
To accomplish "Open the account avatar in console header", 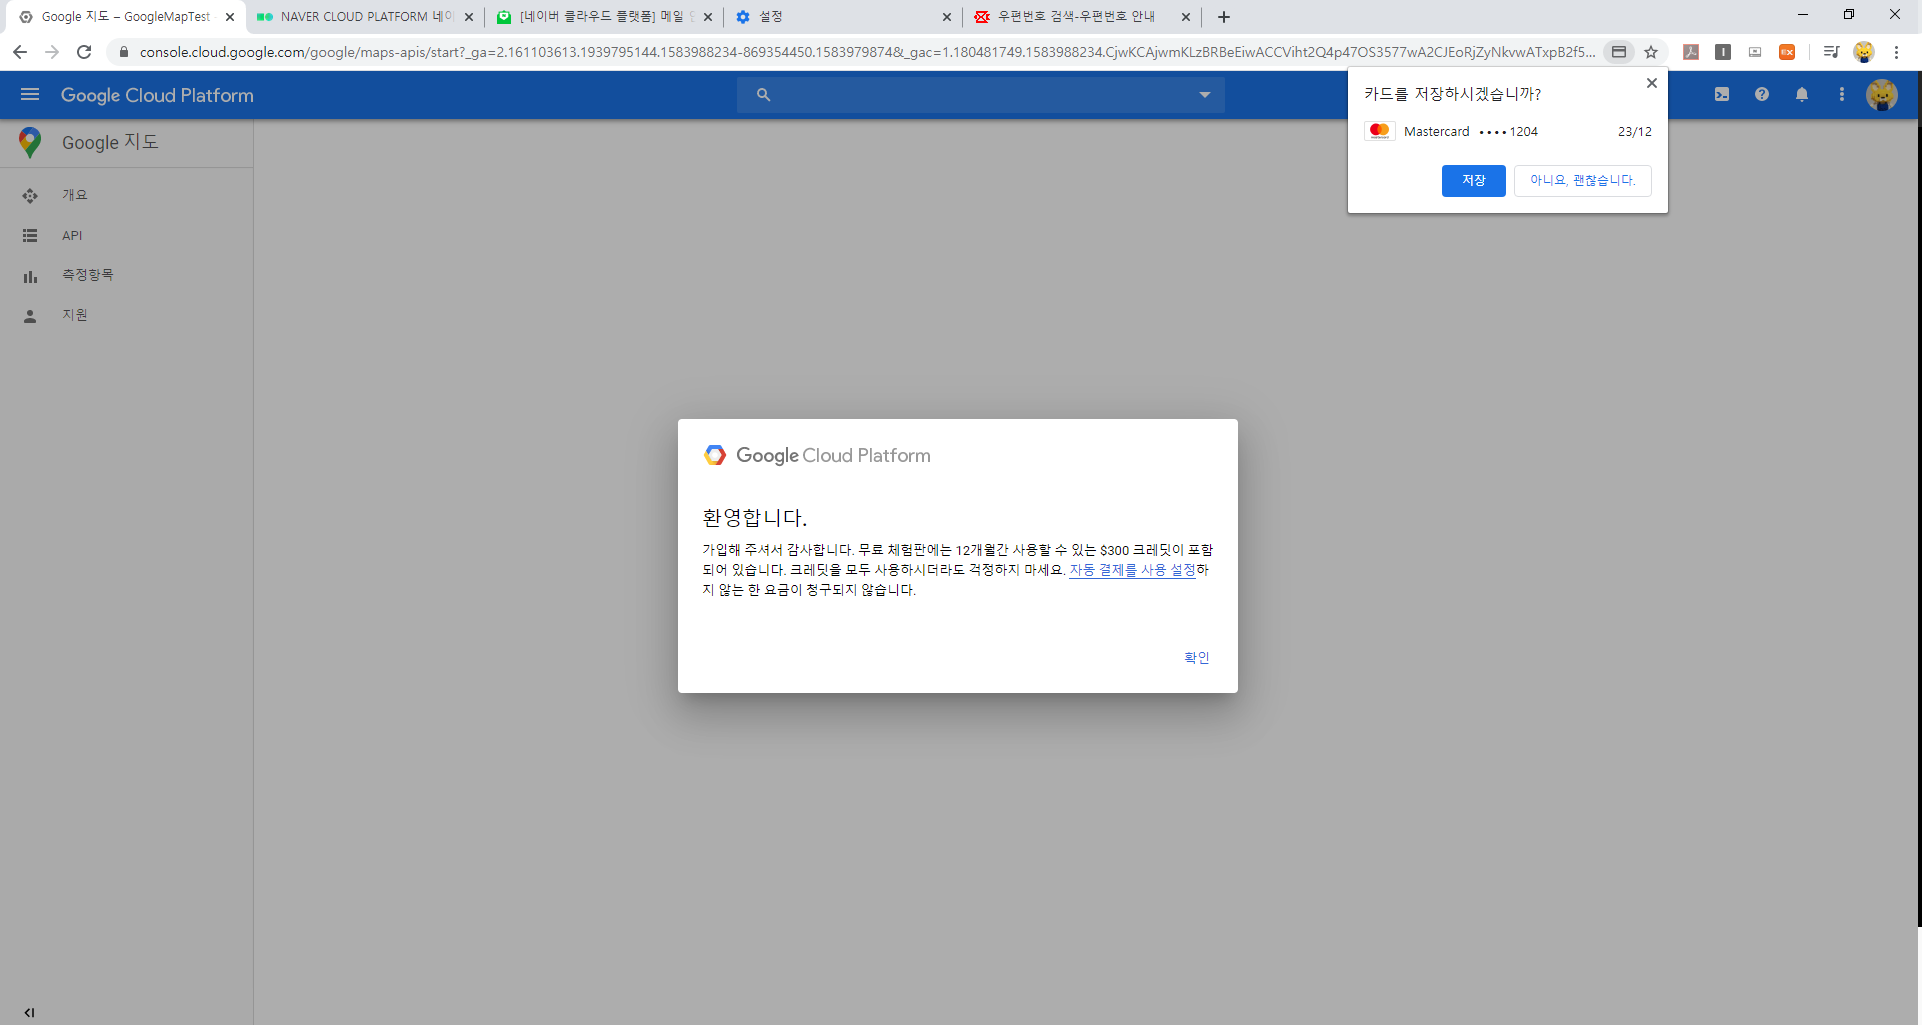I will tap(1882, 95).
